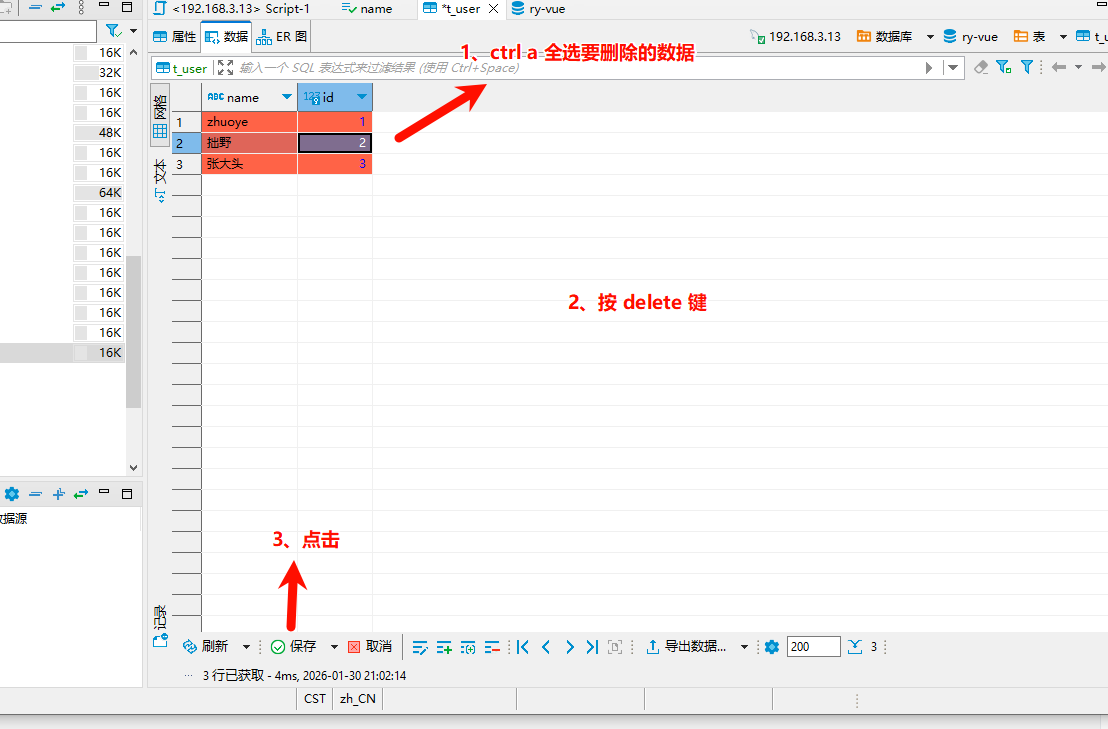
Task: Open dropdown arrow after 表 breadcrumb
Action: coord(1063,37)
